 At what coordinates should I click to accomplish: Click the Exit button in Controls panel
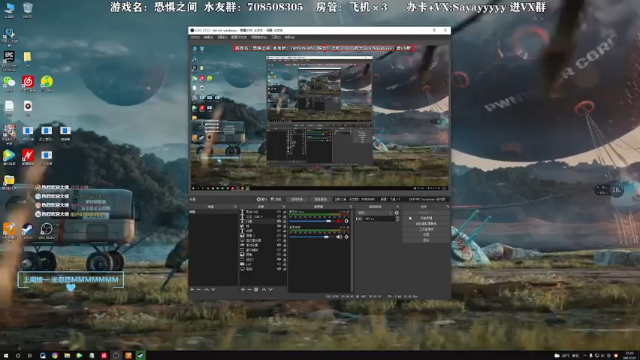click(426, 240)
